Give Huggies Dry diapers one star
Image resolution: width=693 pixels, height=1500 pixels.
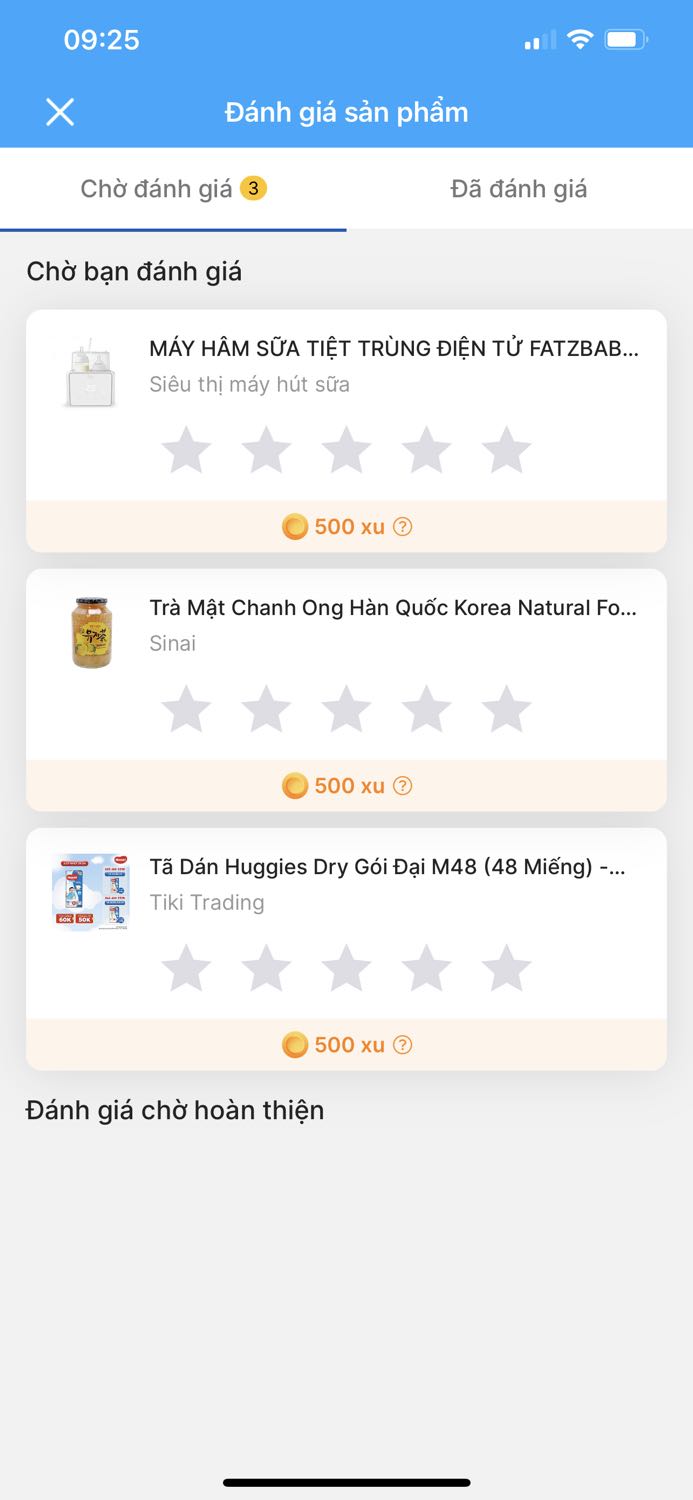click(x=186, y=968)
